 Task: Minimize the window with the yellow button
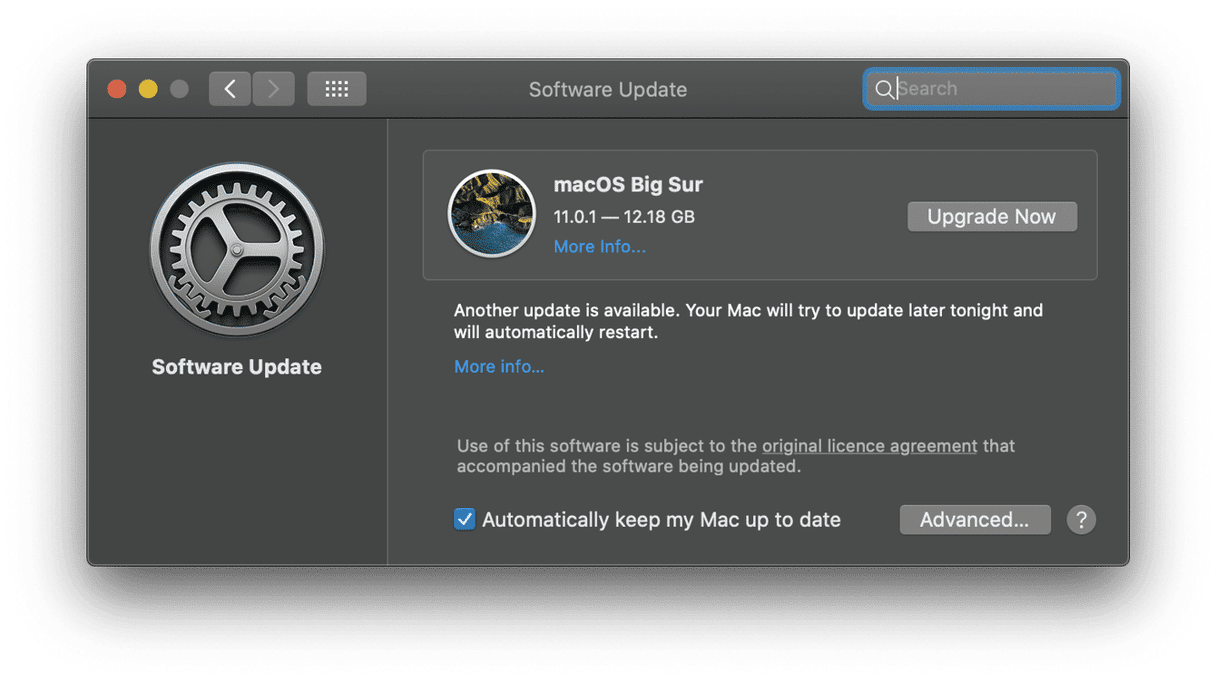point(147,88)
